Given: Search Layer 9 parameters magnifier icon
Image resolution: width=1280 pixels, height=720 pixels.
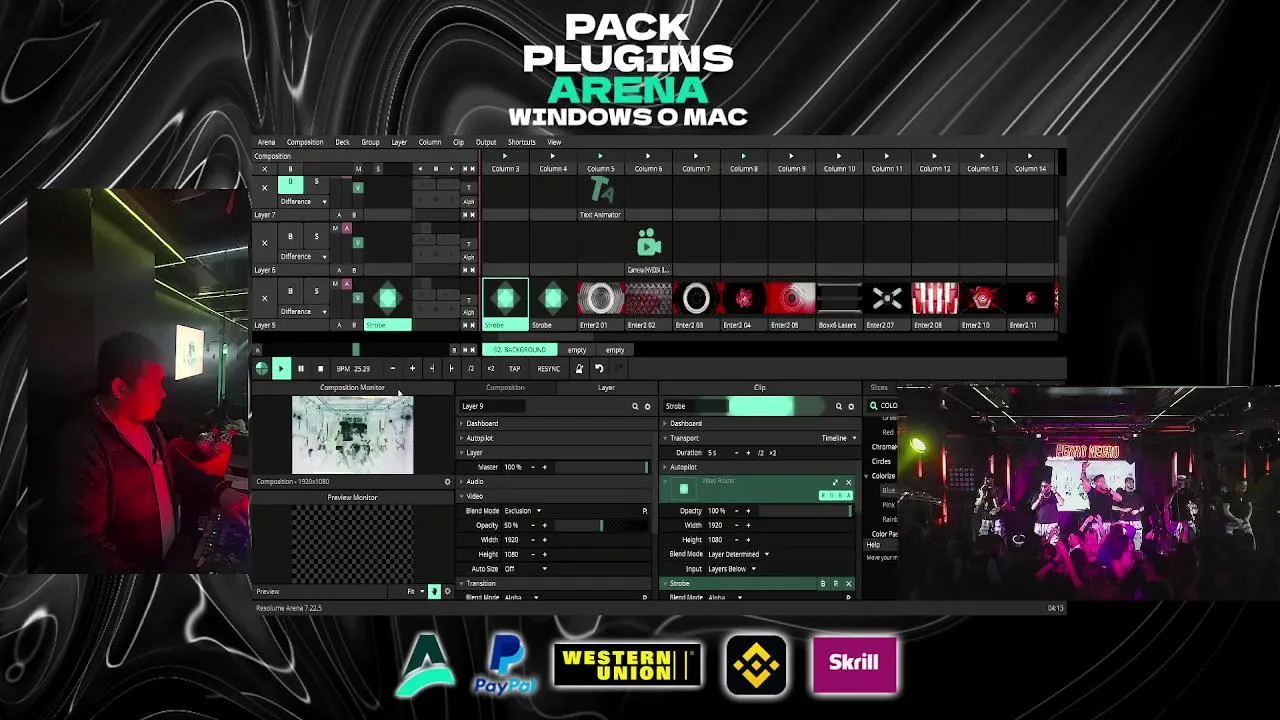Looking at the screenshot, I should (x=635, y=406).
